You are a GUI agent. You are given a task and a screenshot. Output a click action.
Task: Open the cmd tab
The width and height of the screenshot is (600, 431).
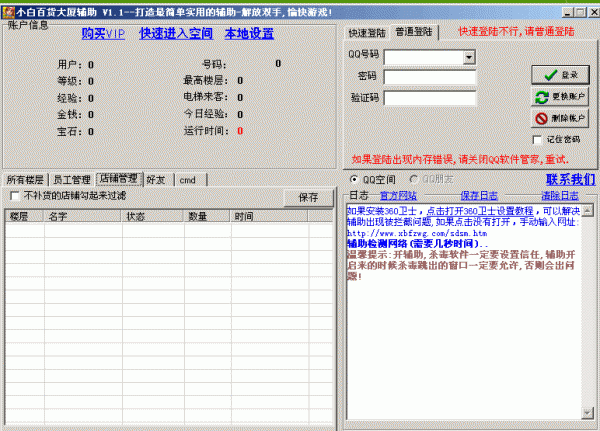[190, 180]
